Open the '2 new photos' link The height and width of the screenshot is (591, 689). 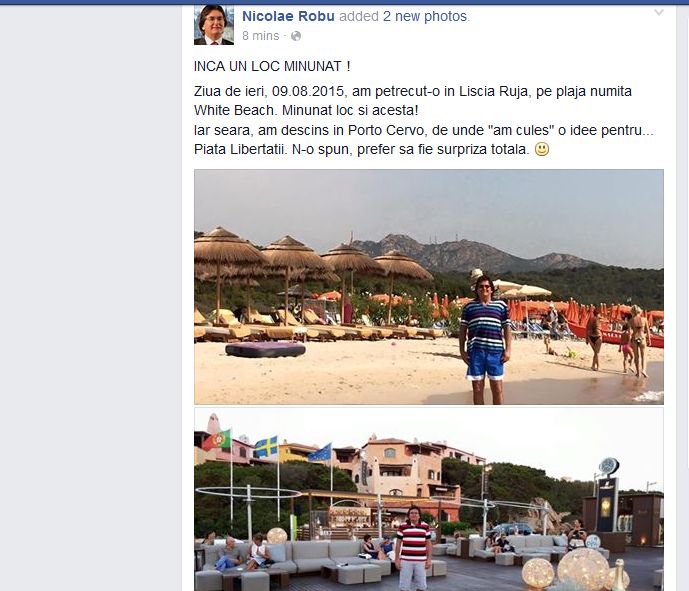click(x=424, y=16)
